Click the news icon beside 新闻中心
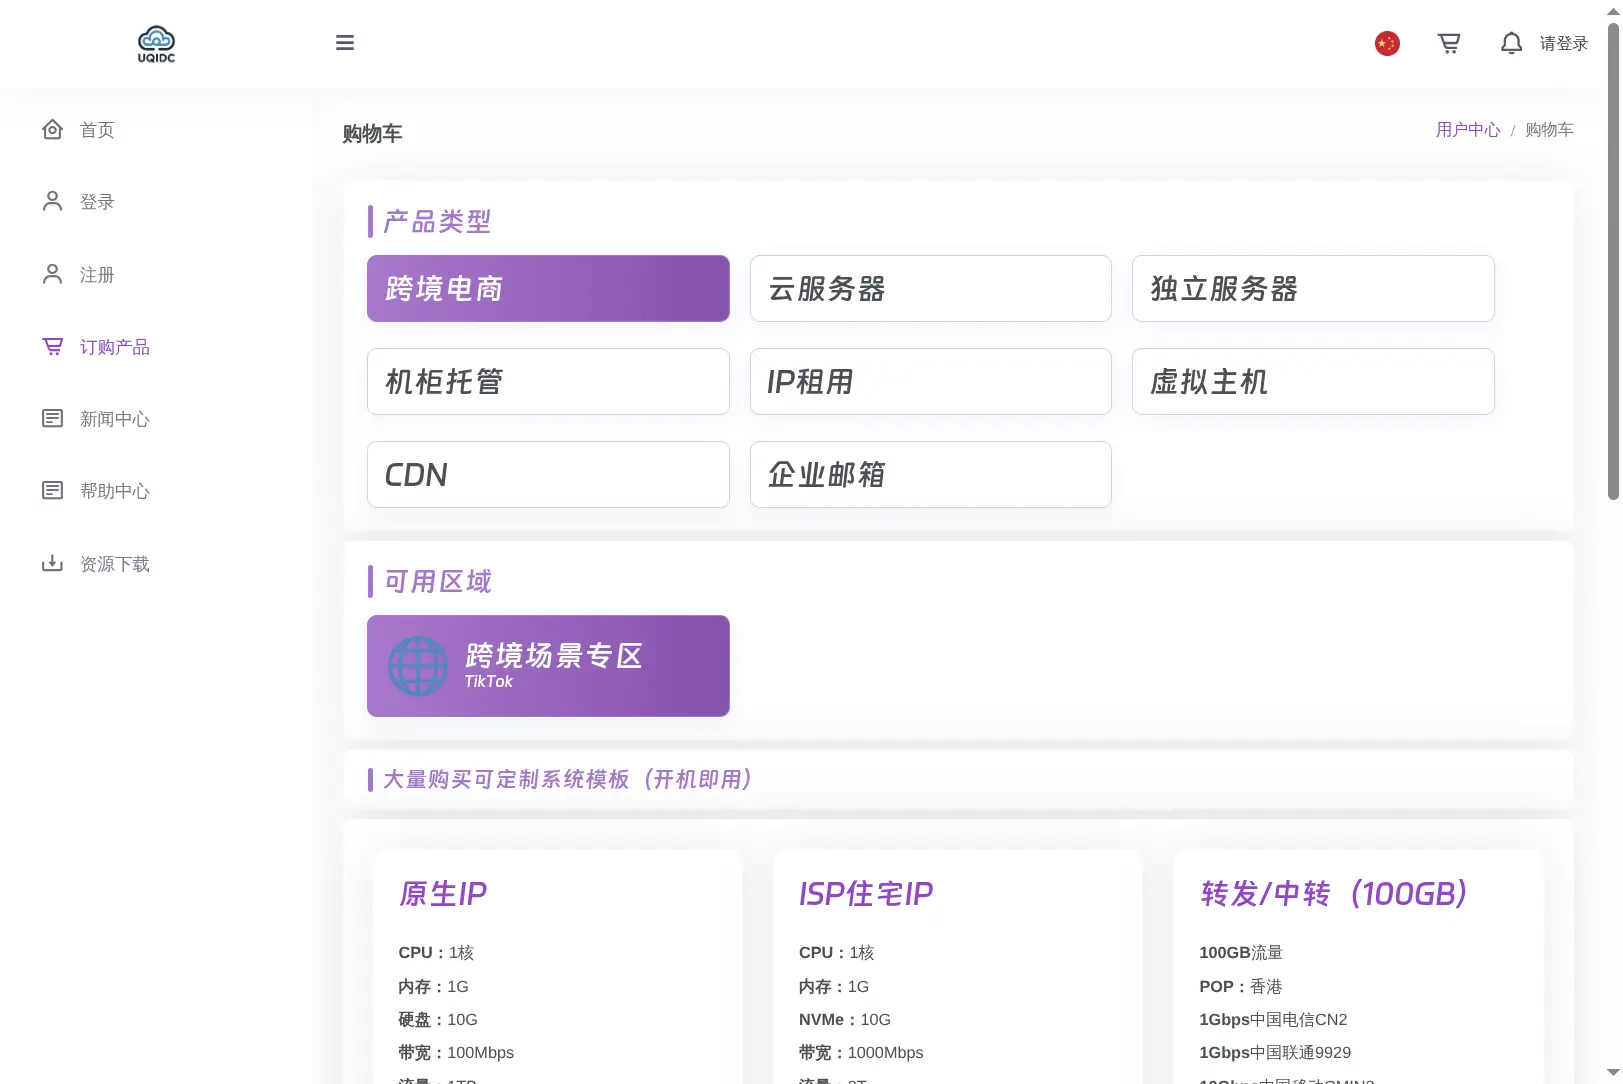Screen dimensions: 1623x1084 click(x=53, y=418)
